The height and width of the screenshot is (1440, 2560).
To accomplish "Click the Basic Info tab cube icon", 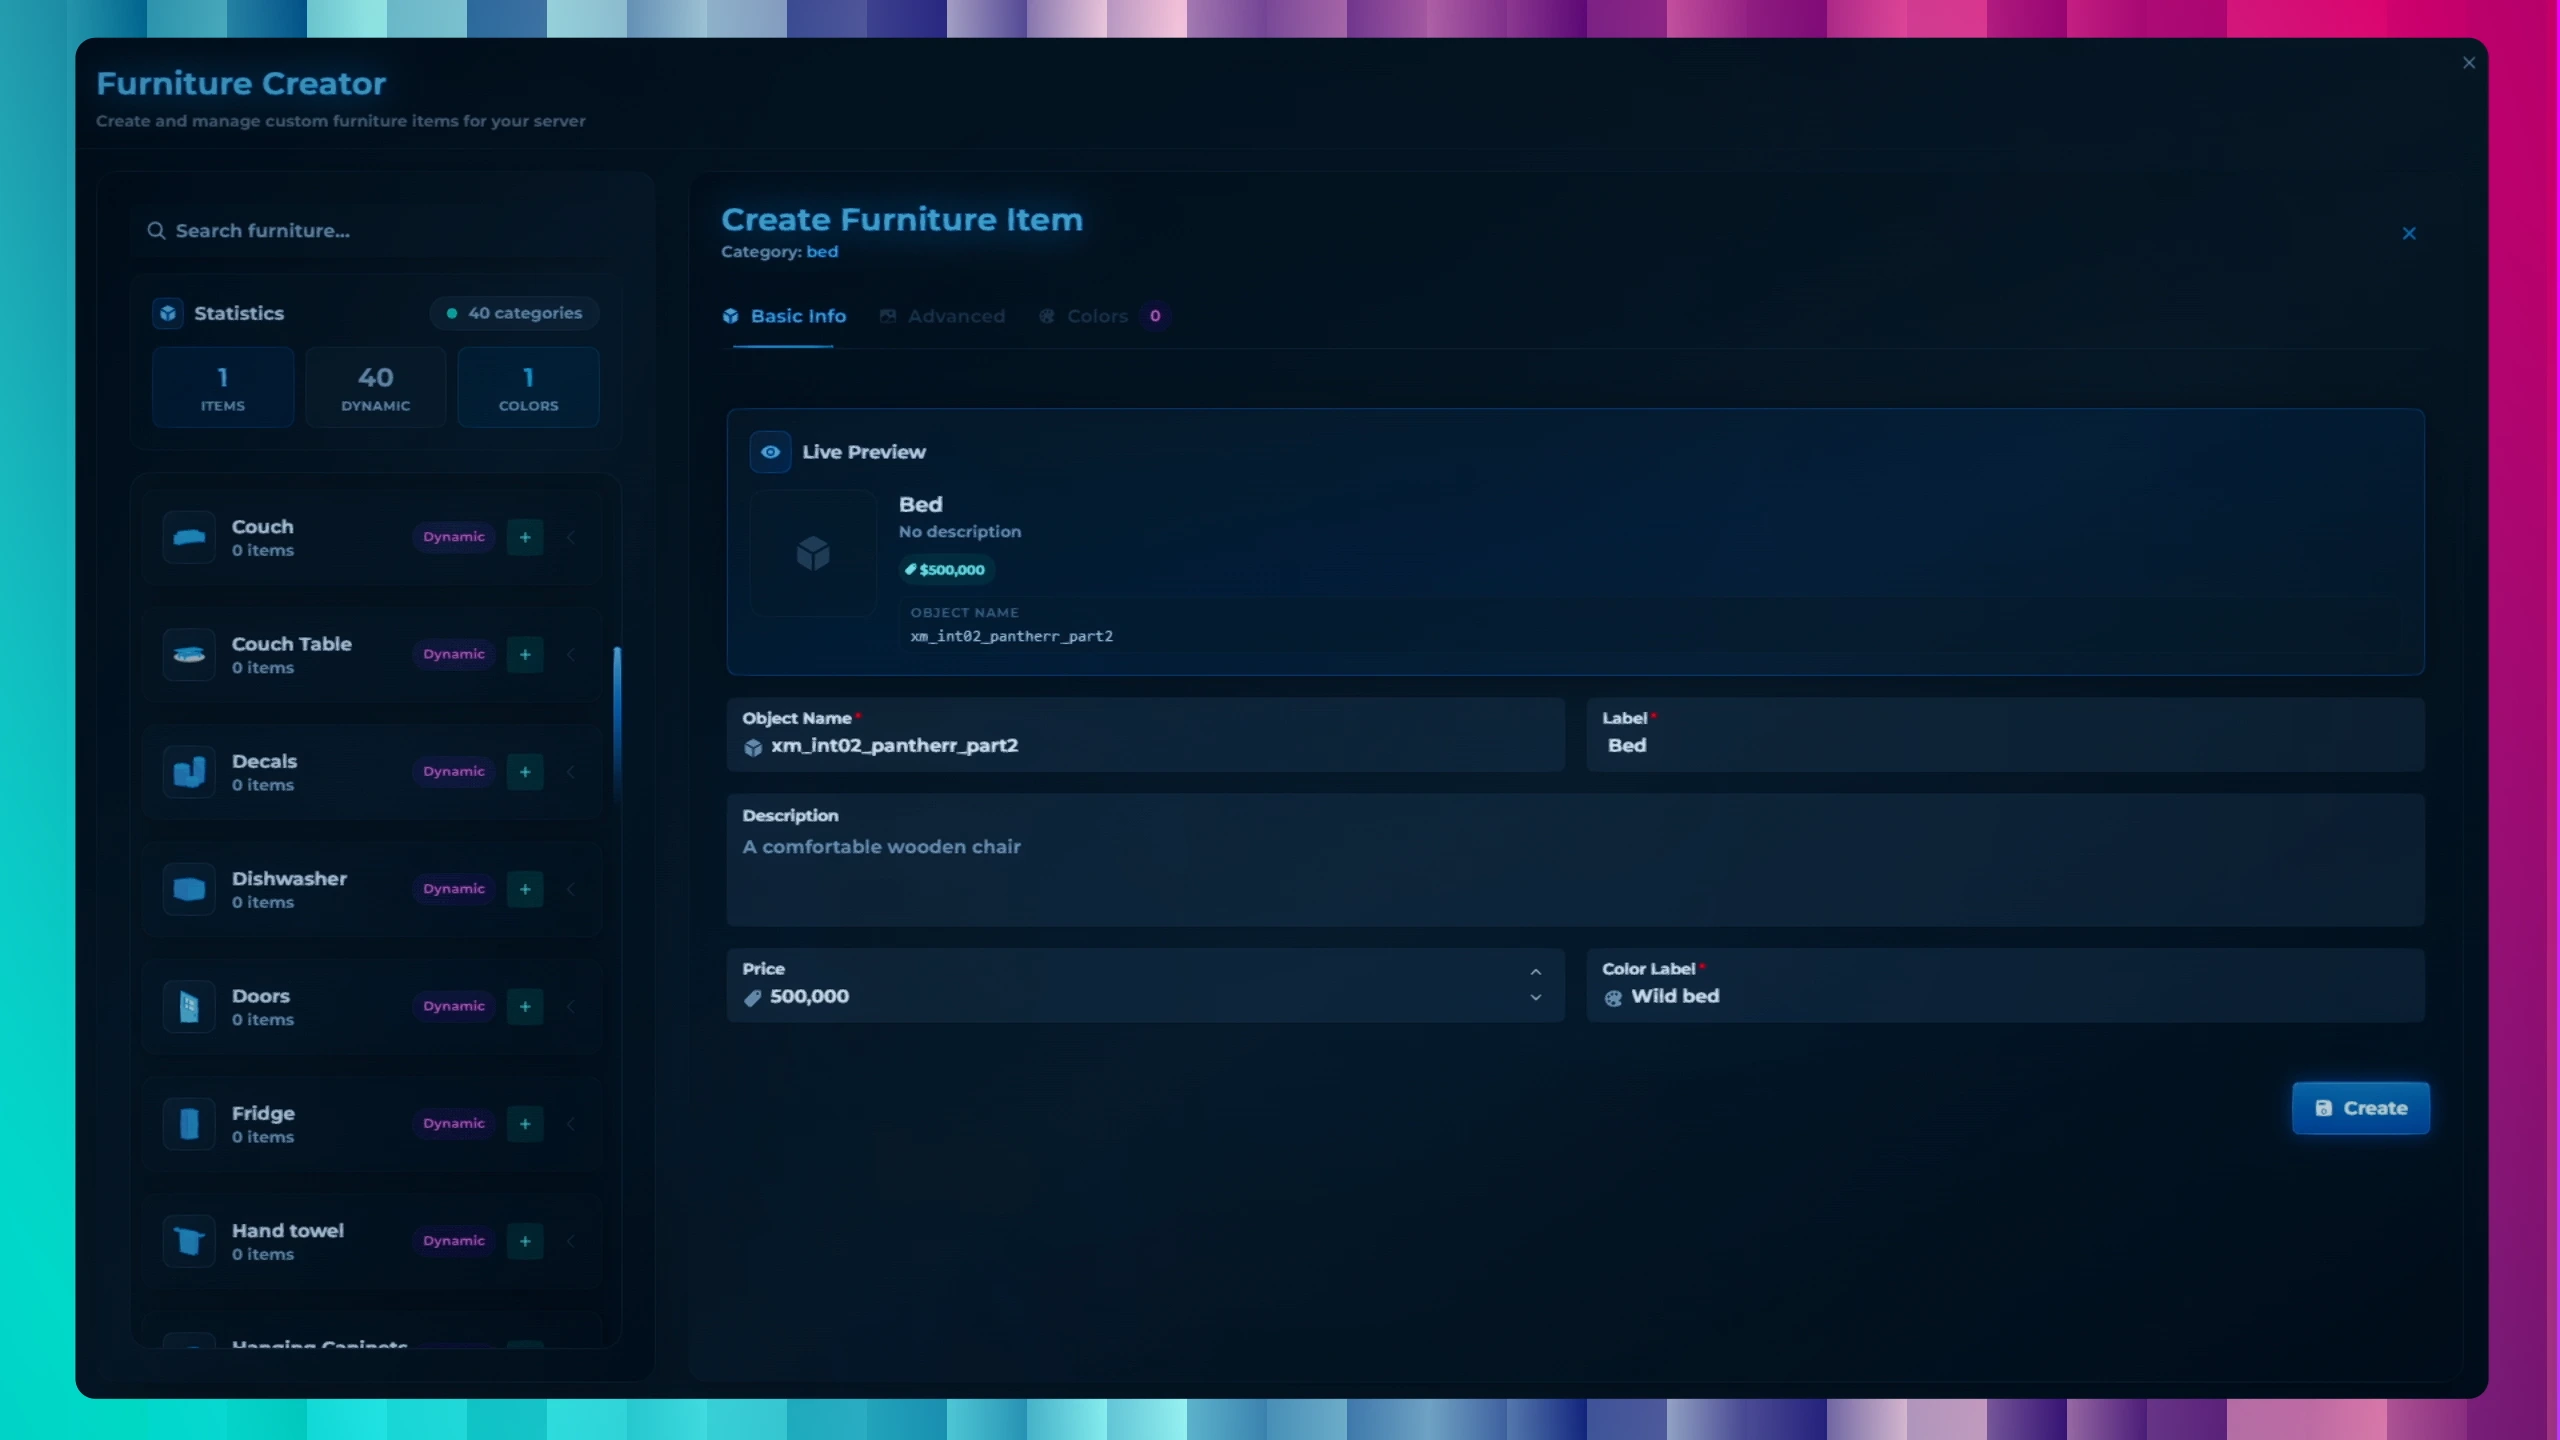I will [731, 316].
